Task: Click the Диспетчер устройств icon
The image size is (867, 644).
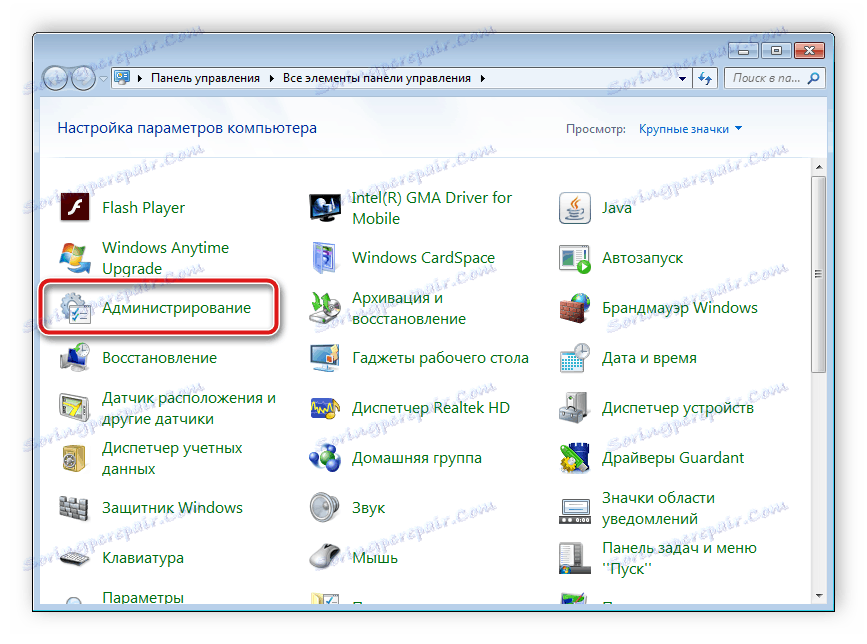Action: pyautogui.click(x=574, y=408)
